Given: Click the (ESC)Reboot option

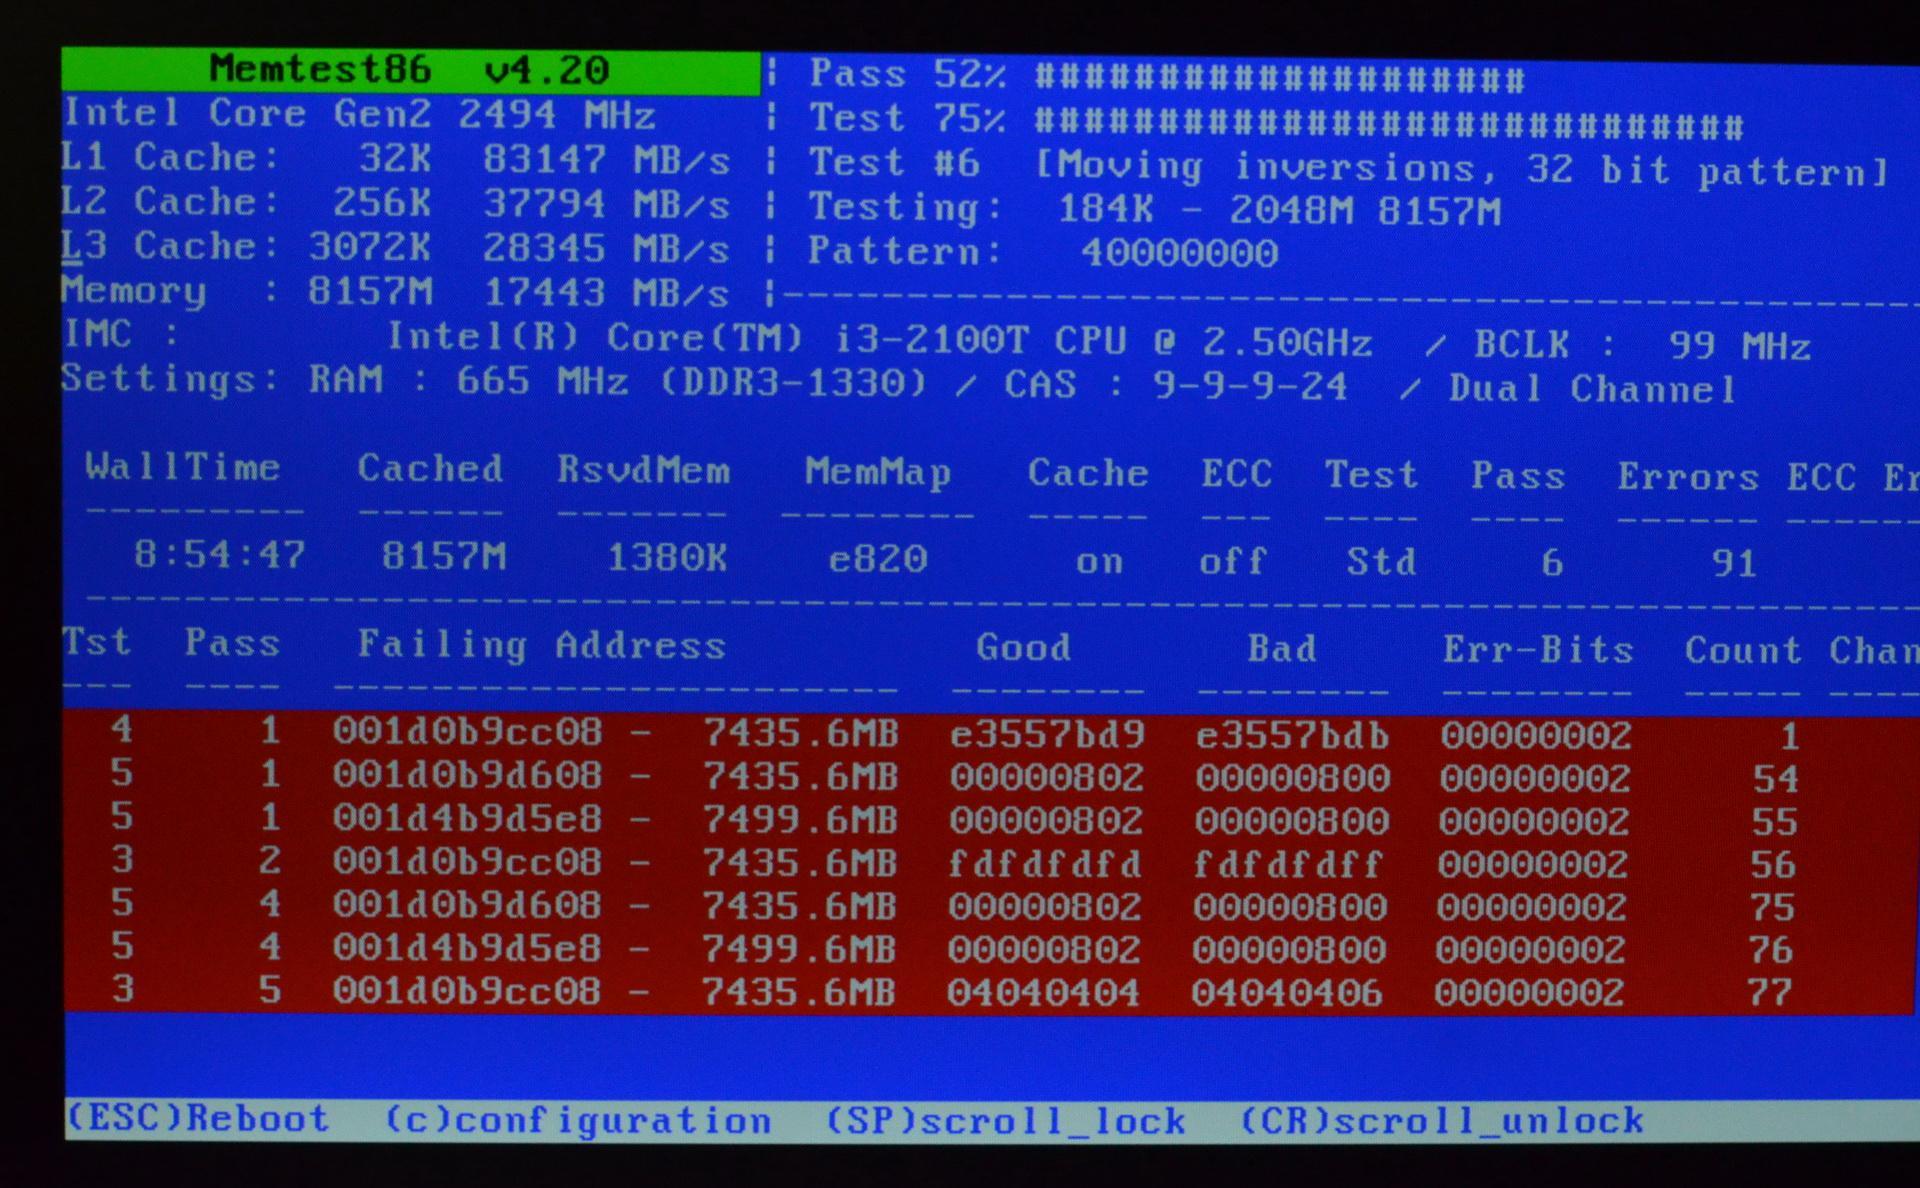Looking at the screenshot, I should pyautogui.click(x=197, y=1118).
